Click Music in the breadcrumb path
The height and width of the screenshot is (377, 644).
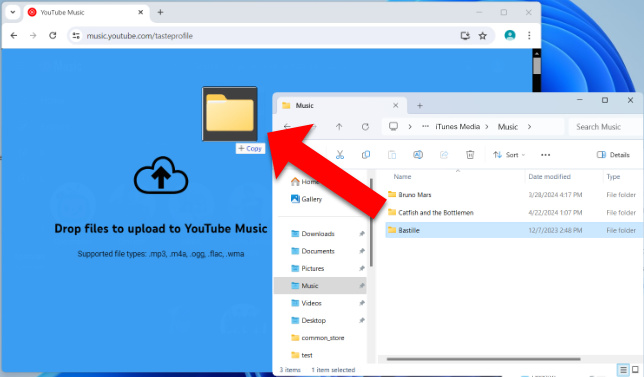pos(508,126)
